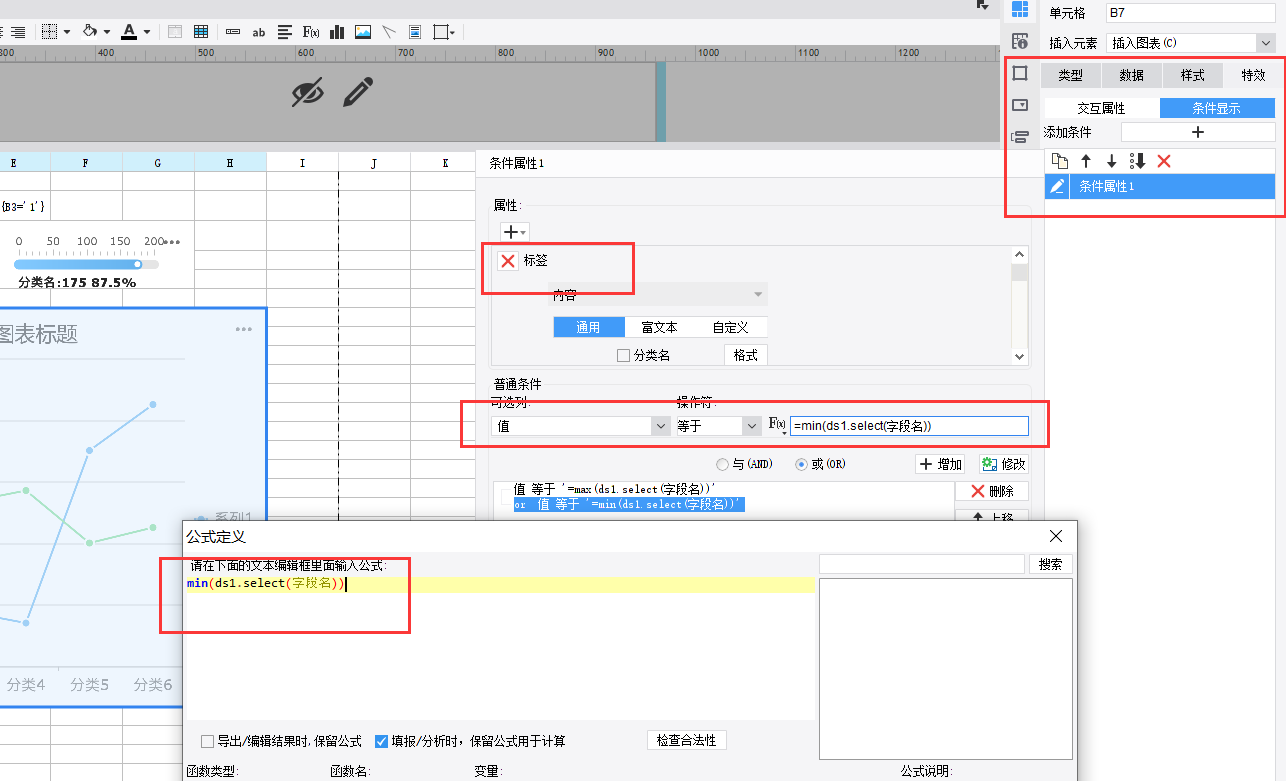Open the cell attributes info panel icon

click(1019, 41)
